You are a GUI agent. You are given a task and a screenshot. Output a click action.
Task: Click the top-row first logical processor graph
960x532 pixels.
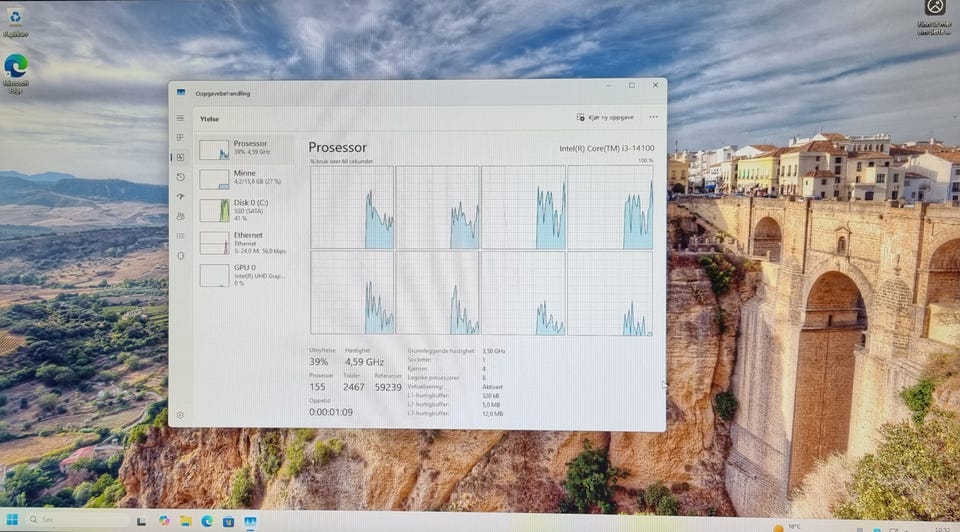[x=352, y=207]
